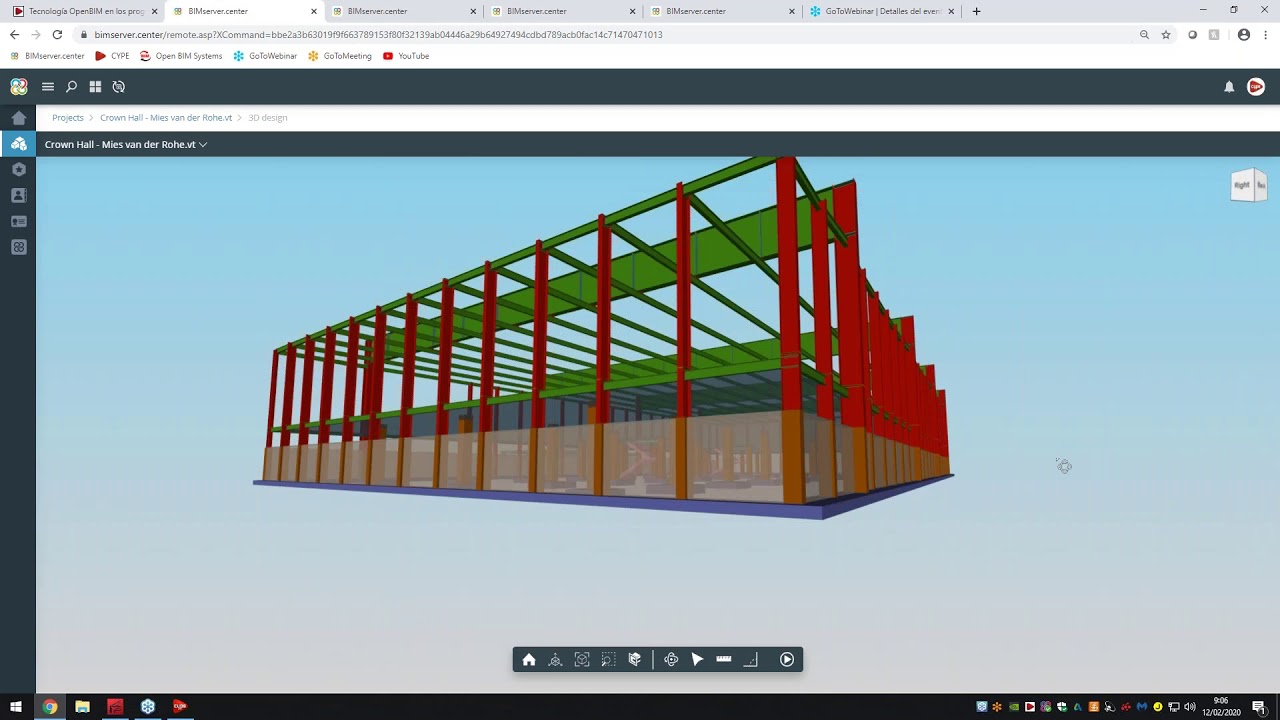Image resolution: width=1280 pixels, height=720 pixels.
Task: Click the fit-model-to-view cube icon
Action: pyautogui.click(x=582, y=660)
